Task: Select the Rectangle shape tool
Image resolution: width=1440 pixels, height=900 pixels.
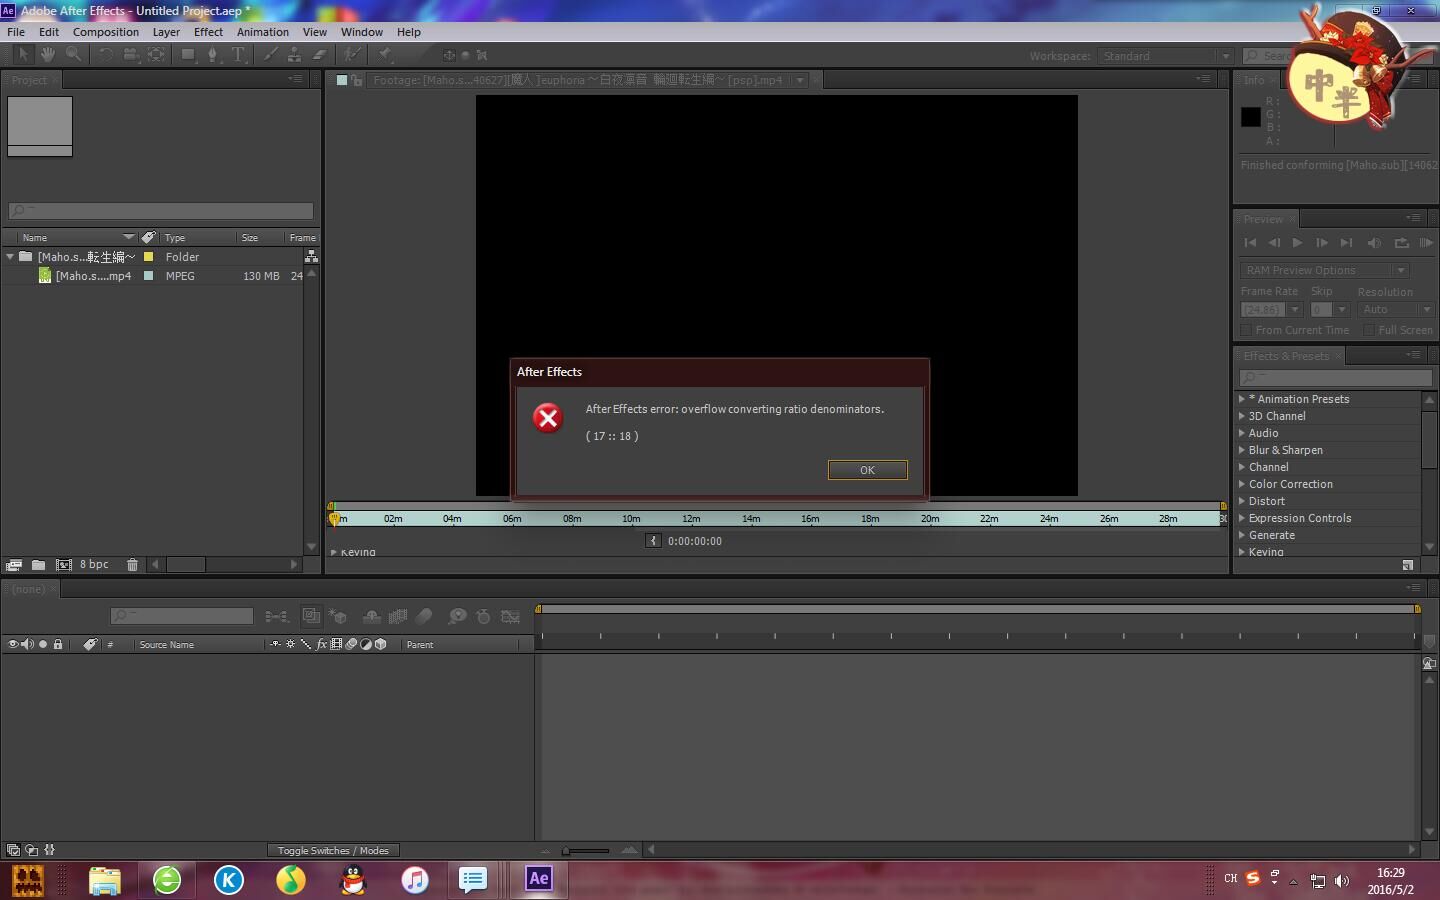Action: (188, 54)
